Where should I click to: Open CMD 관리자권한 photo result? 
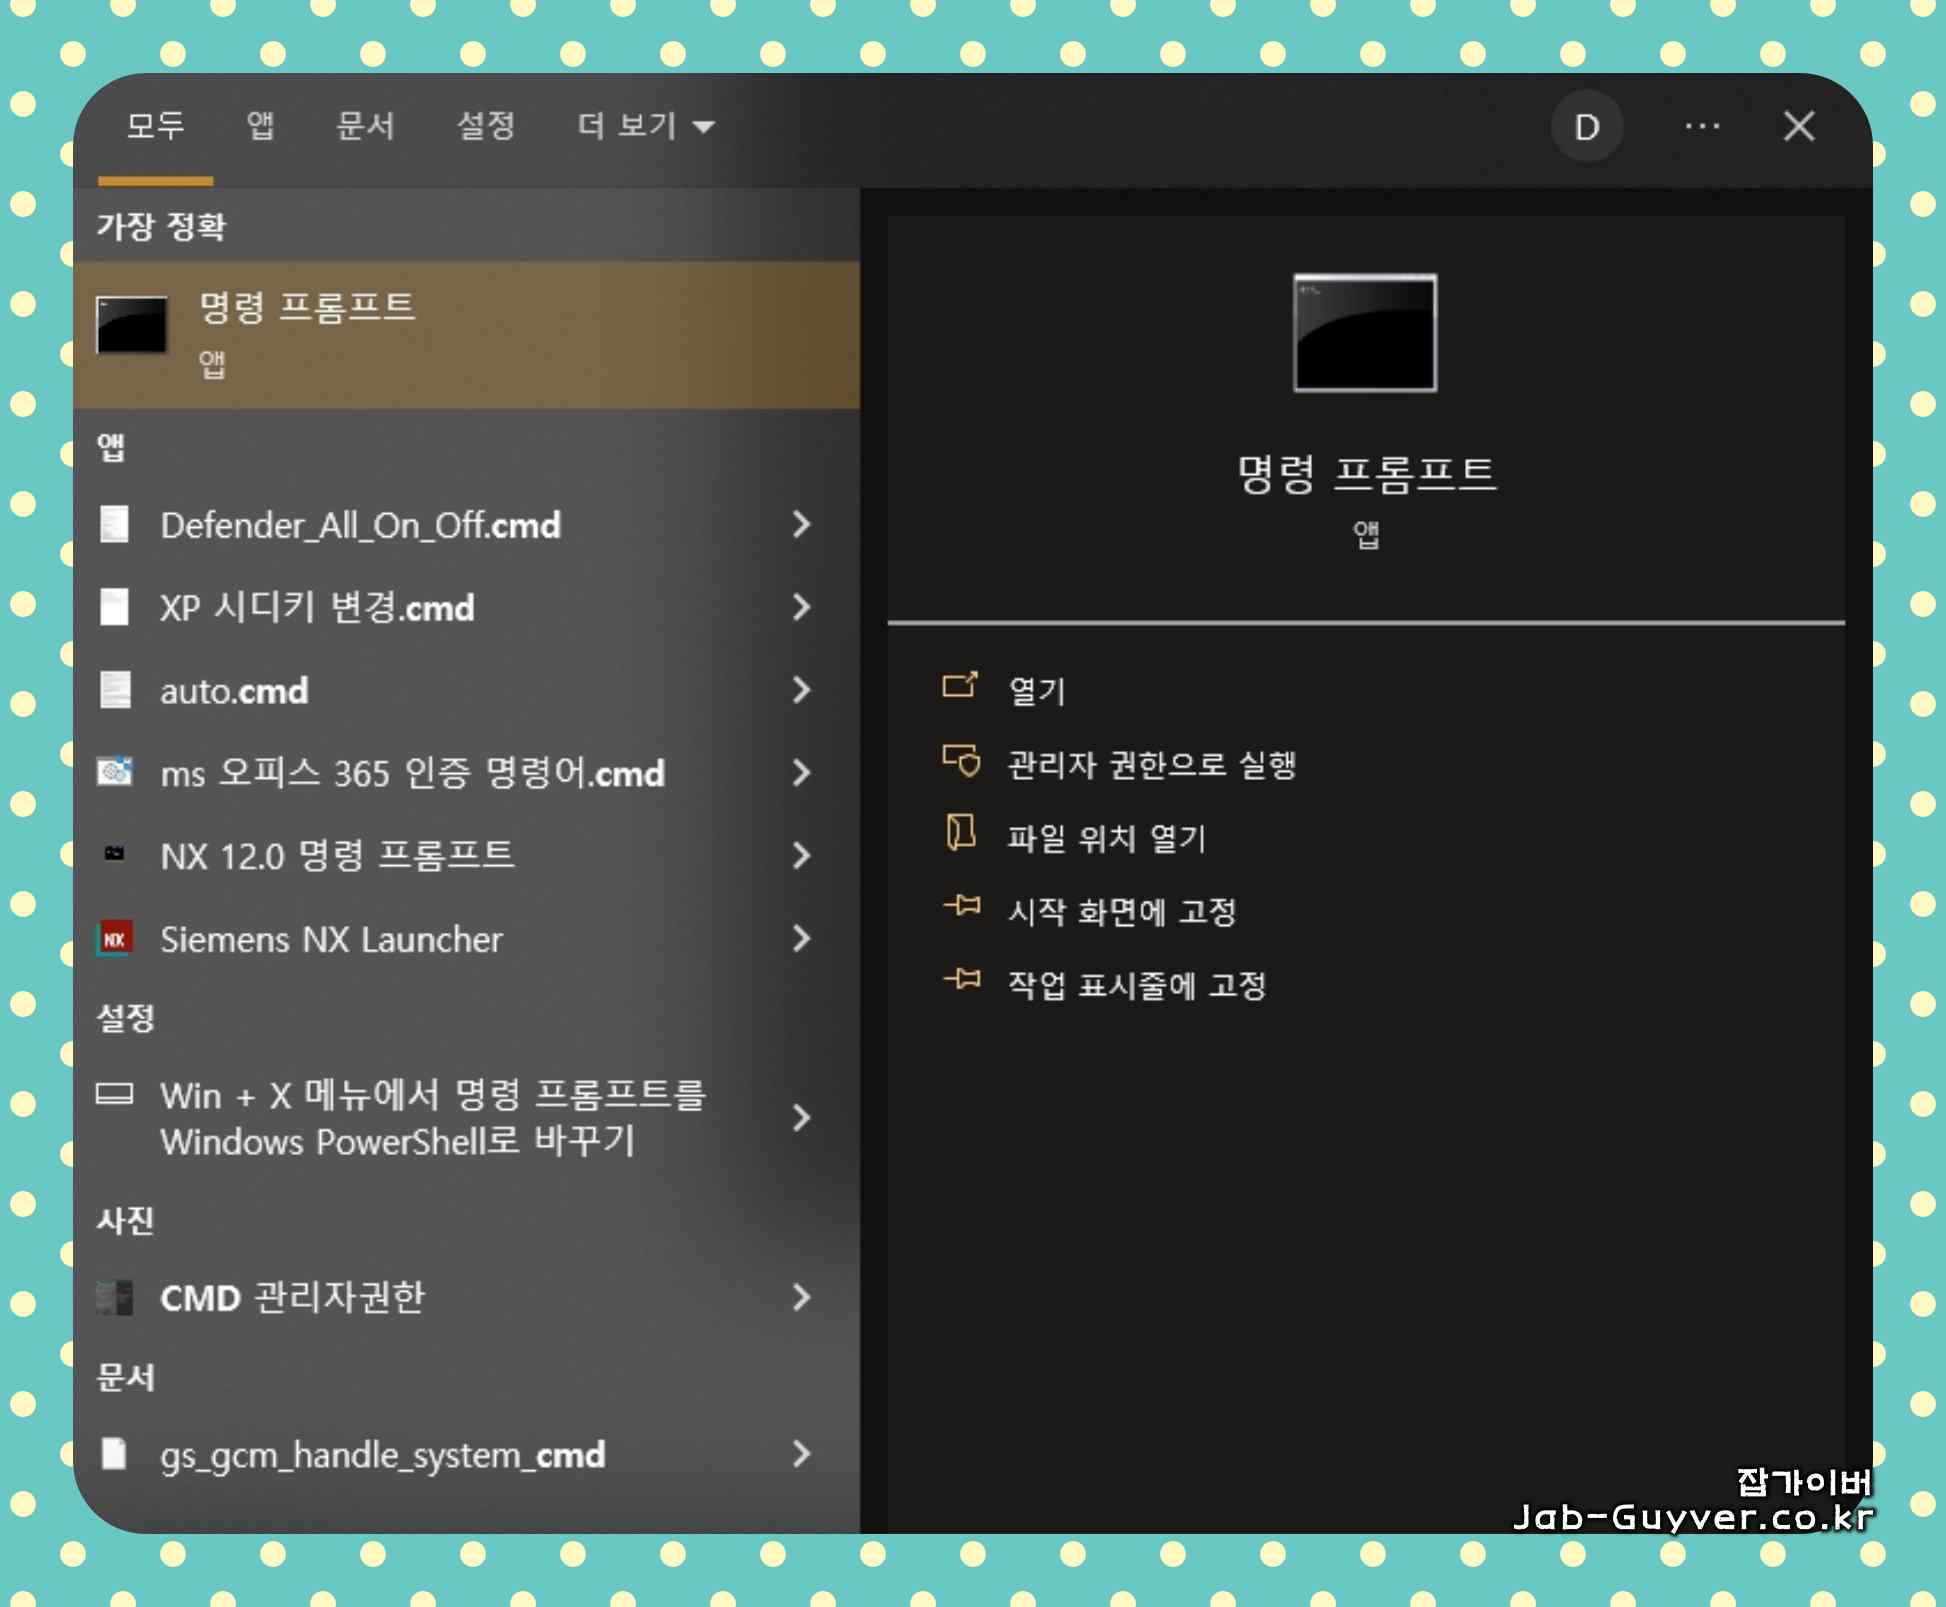tap(292, 1298)
